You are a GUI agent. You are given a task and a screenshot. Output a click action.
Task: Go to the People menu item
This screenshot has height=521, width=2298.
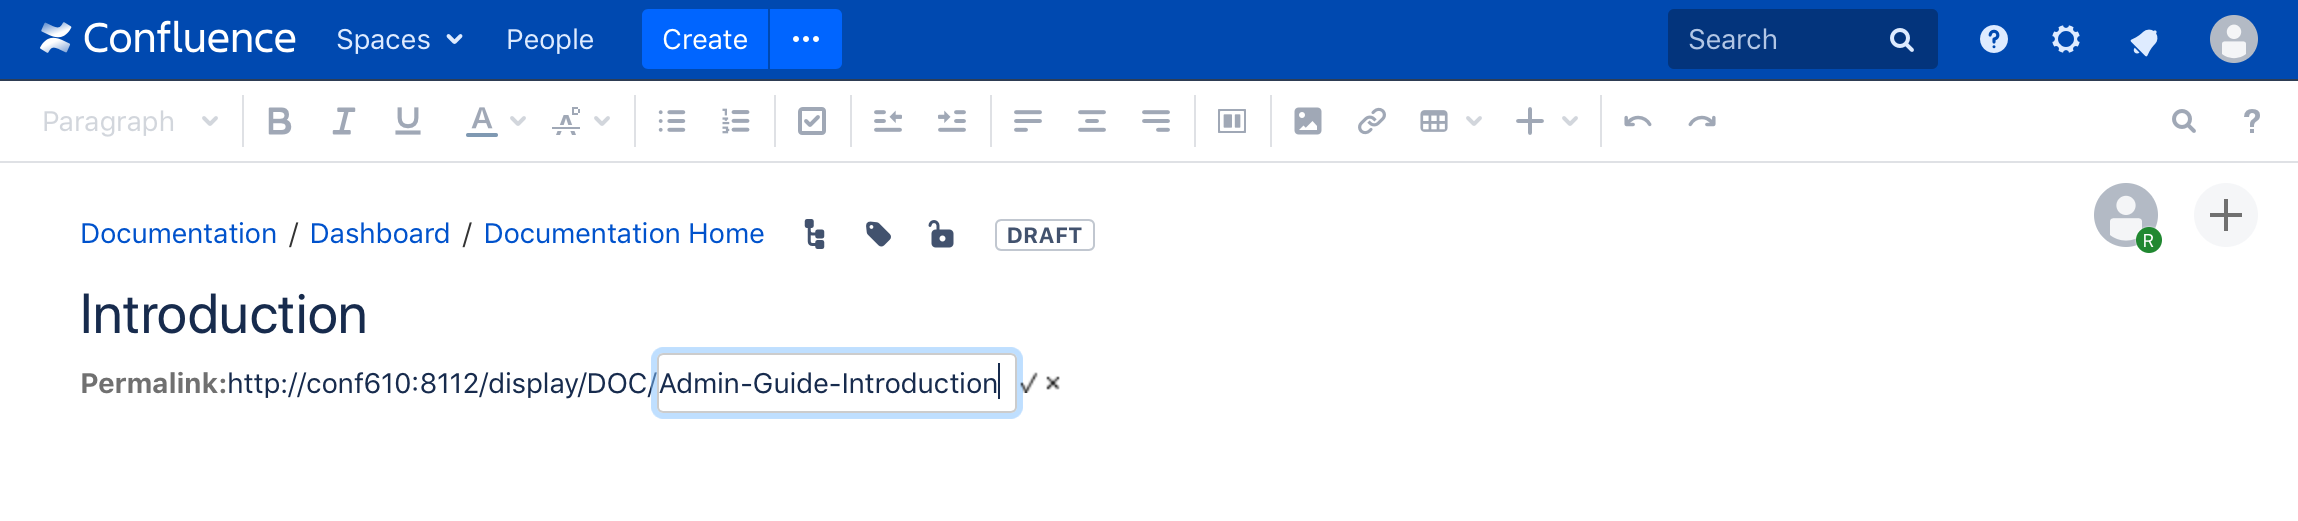[549, 39]
